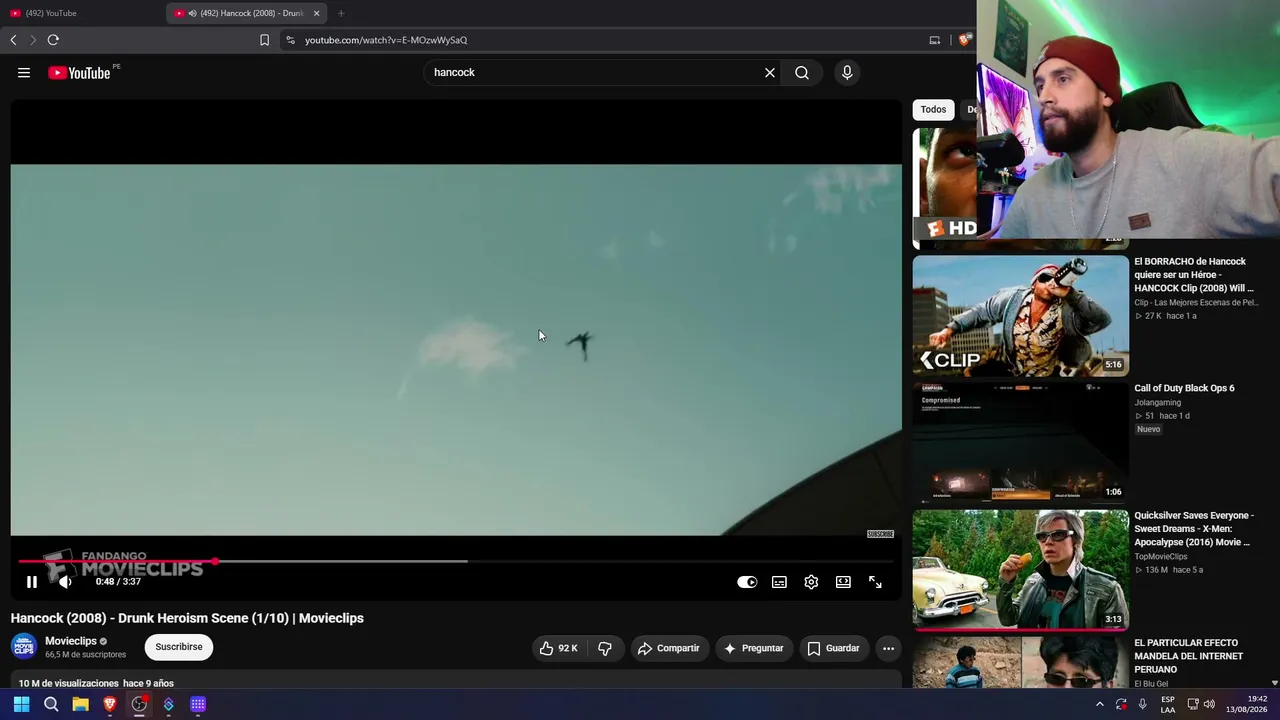Open the Windows Start menu

click(21, 704)
